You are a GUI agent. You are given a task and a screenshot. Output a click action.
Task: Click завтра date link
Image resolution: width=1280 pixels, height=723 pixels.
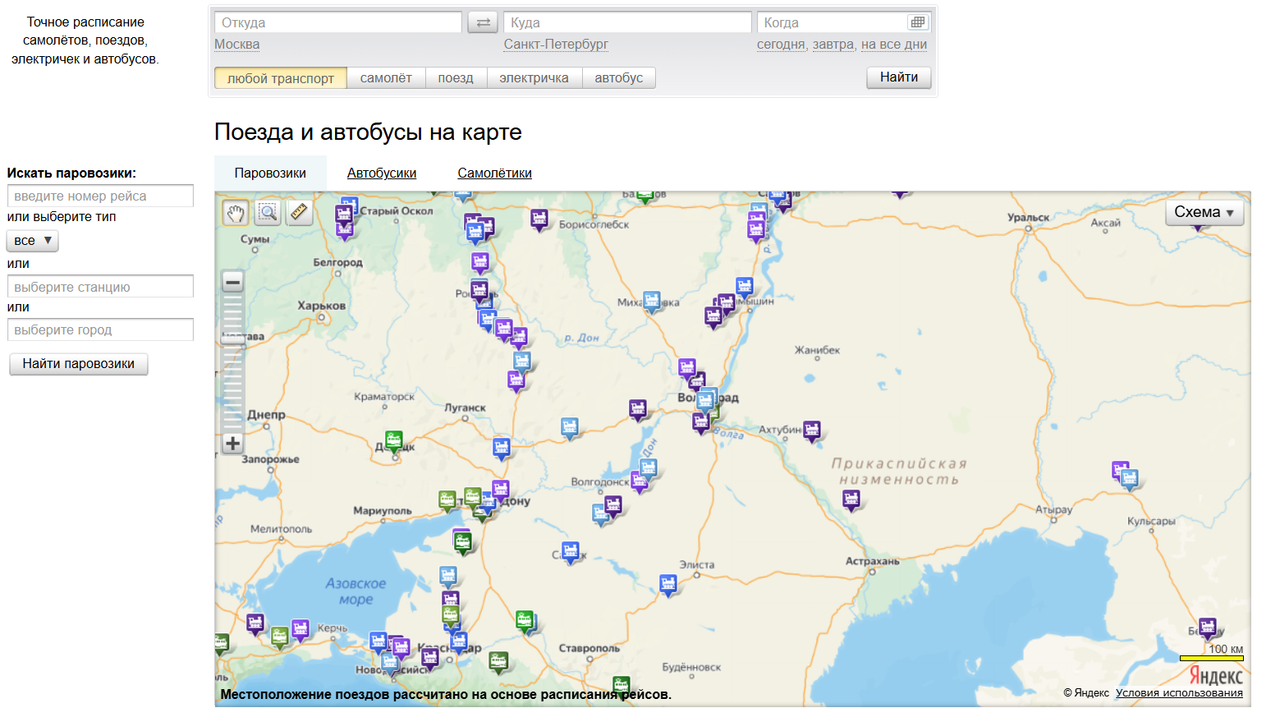click(x=833, y=44)
